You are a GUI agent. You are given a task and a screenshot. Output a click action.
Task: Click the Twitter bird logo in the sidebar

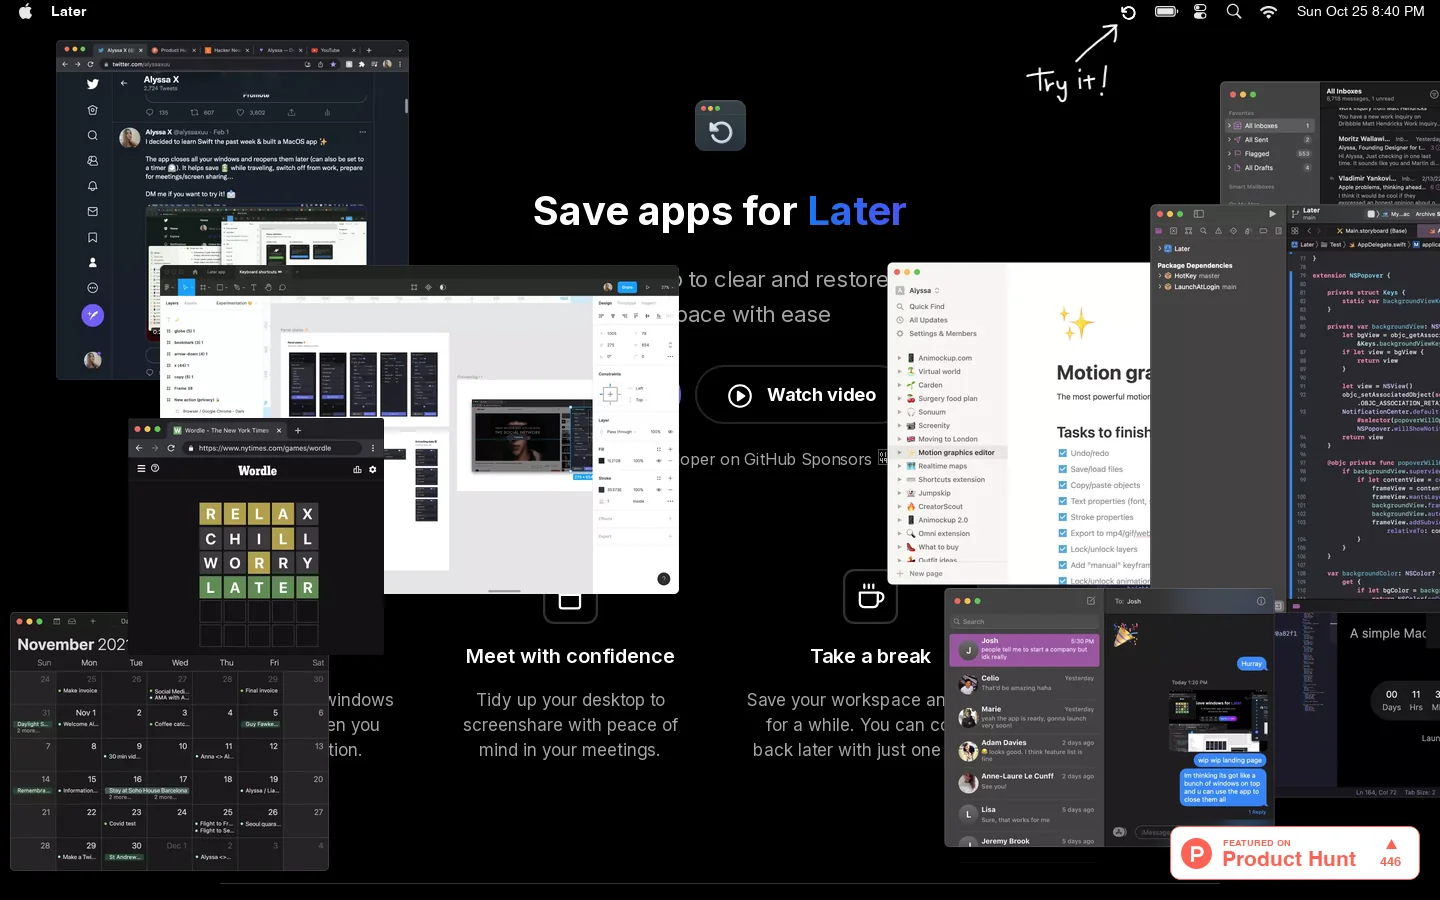(x=93, y=85)
